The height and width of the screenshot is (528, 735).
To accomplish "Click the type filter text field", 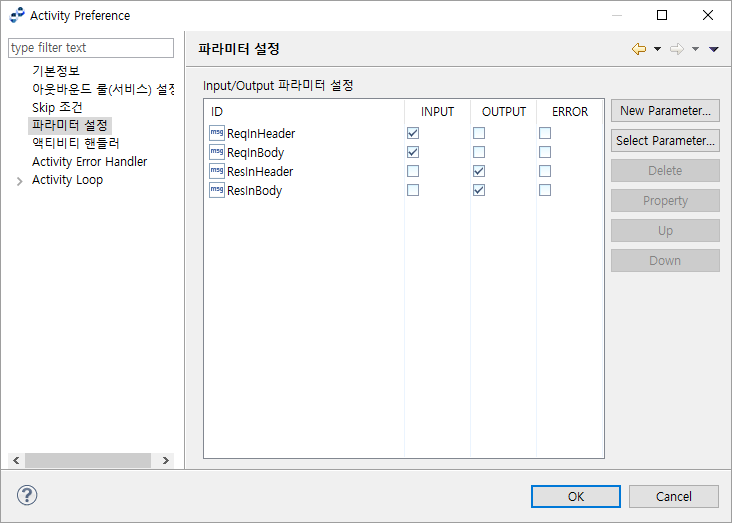I will (x=91, y=48).
